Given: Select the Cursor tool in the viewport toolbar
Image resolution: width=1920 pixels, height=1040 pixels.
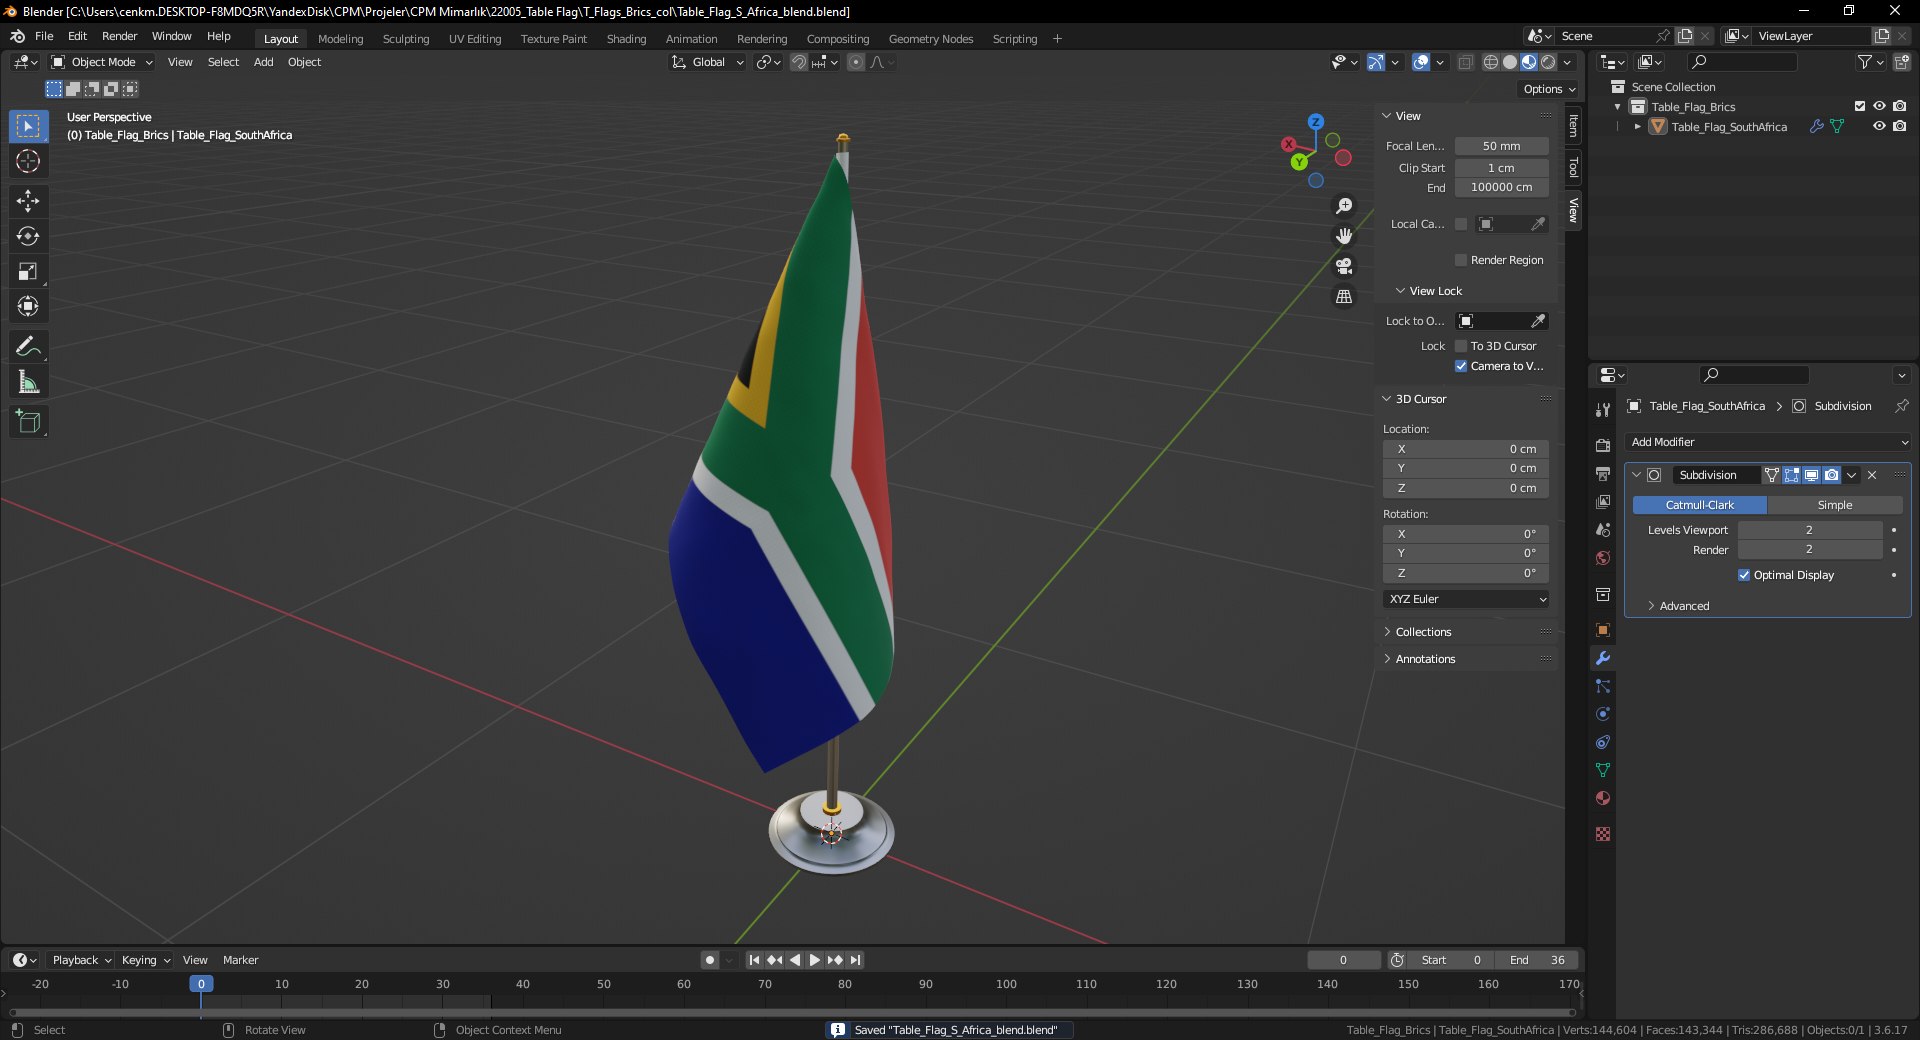Looking at the screenshot, I should tap(28, 161).
